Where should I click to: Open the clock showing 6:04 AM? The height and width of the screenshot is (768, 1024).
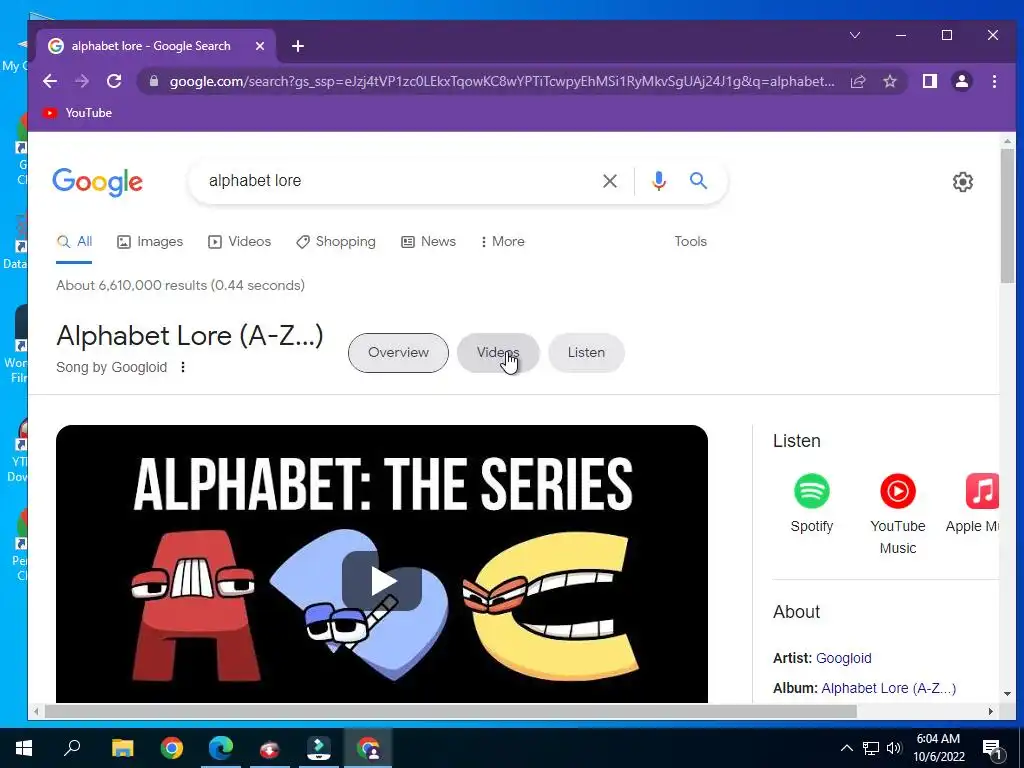pos(938,748)
